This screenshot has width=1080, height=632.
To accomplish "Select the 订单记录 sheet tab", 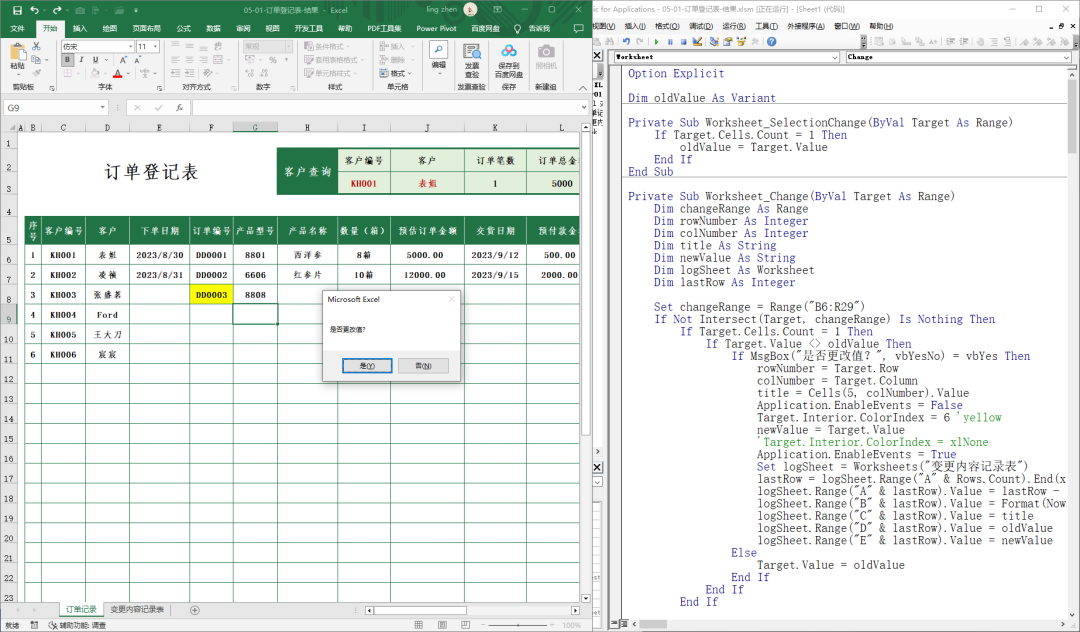I will 81,609.
